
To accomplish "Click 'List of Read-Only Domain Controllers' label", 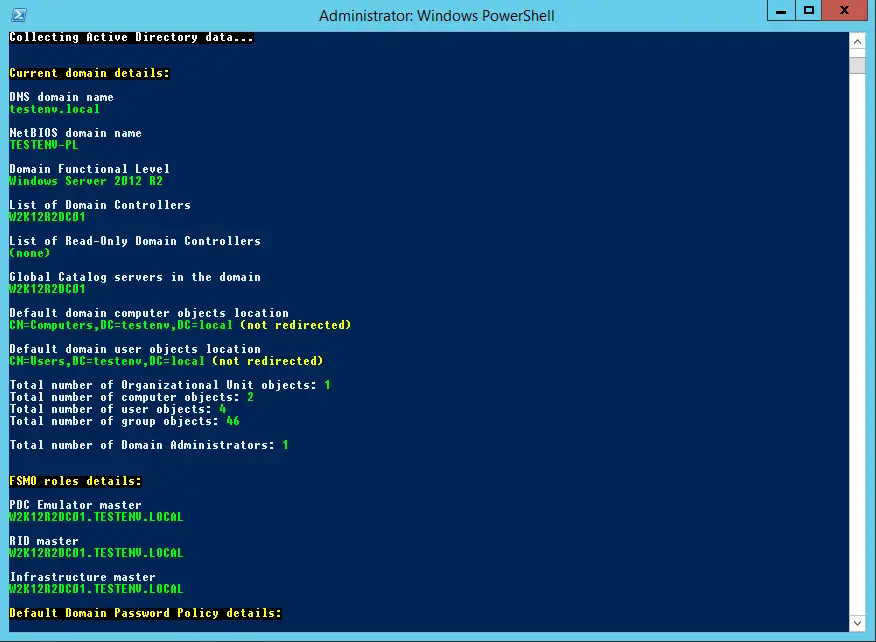I will point(135,241).
